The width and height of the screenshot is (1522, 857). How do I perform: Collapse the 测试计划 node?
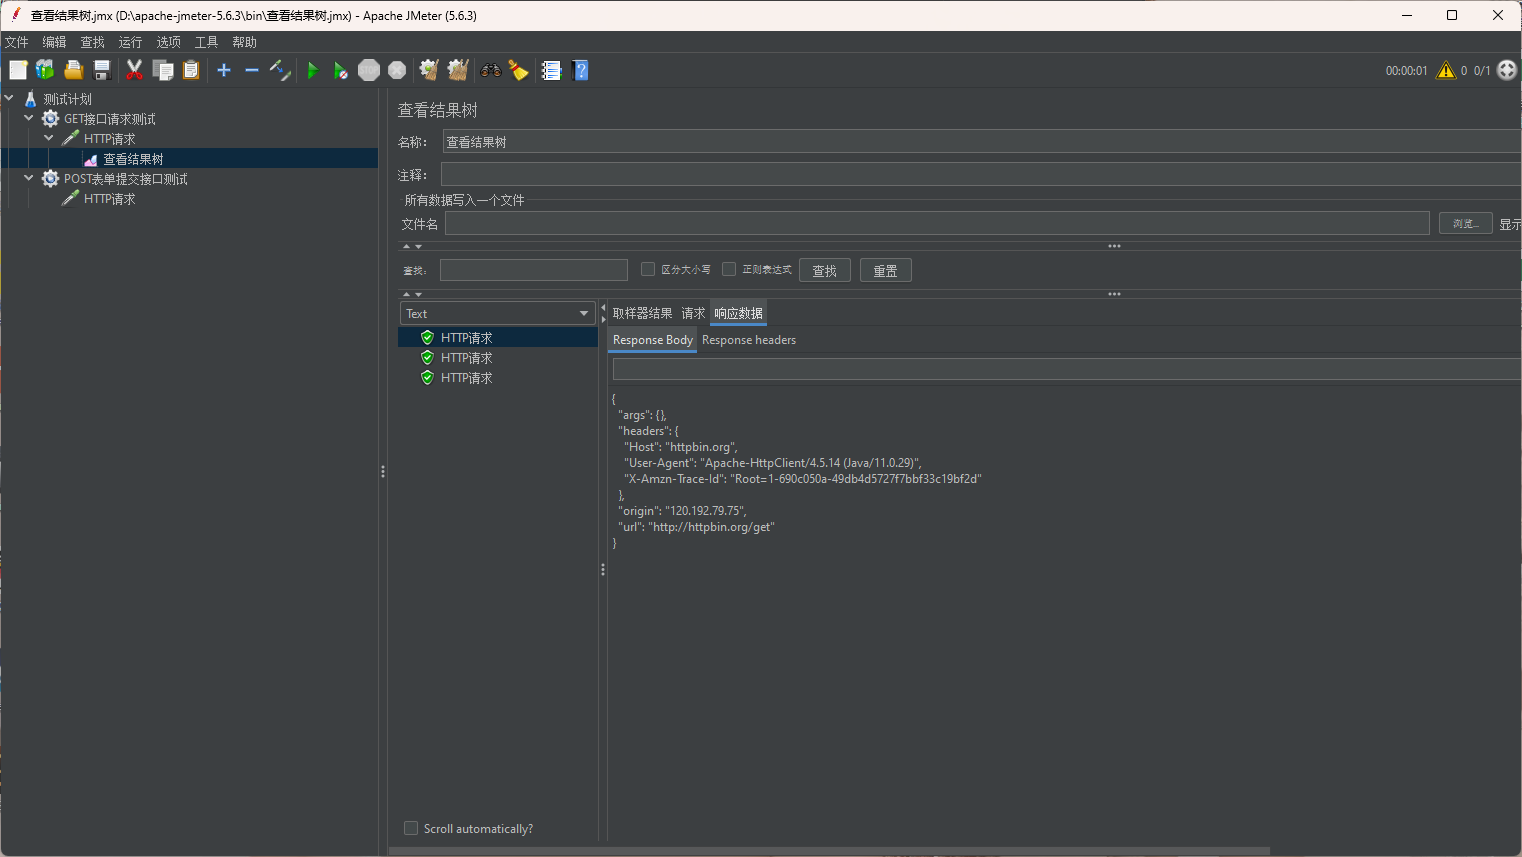click(9, 98)
